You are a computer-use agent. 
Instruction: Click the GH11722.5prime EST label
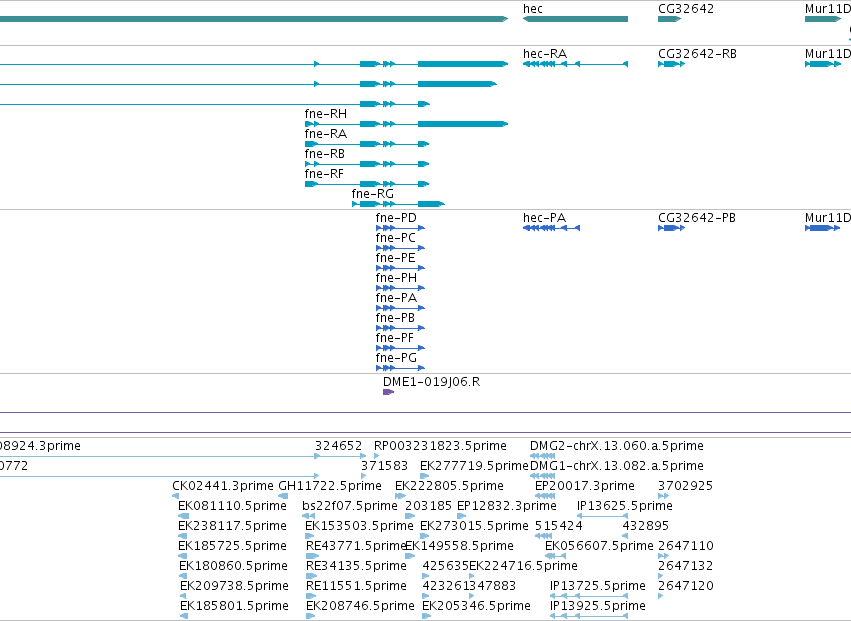coord(330,486)
